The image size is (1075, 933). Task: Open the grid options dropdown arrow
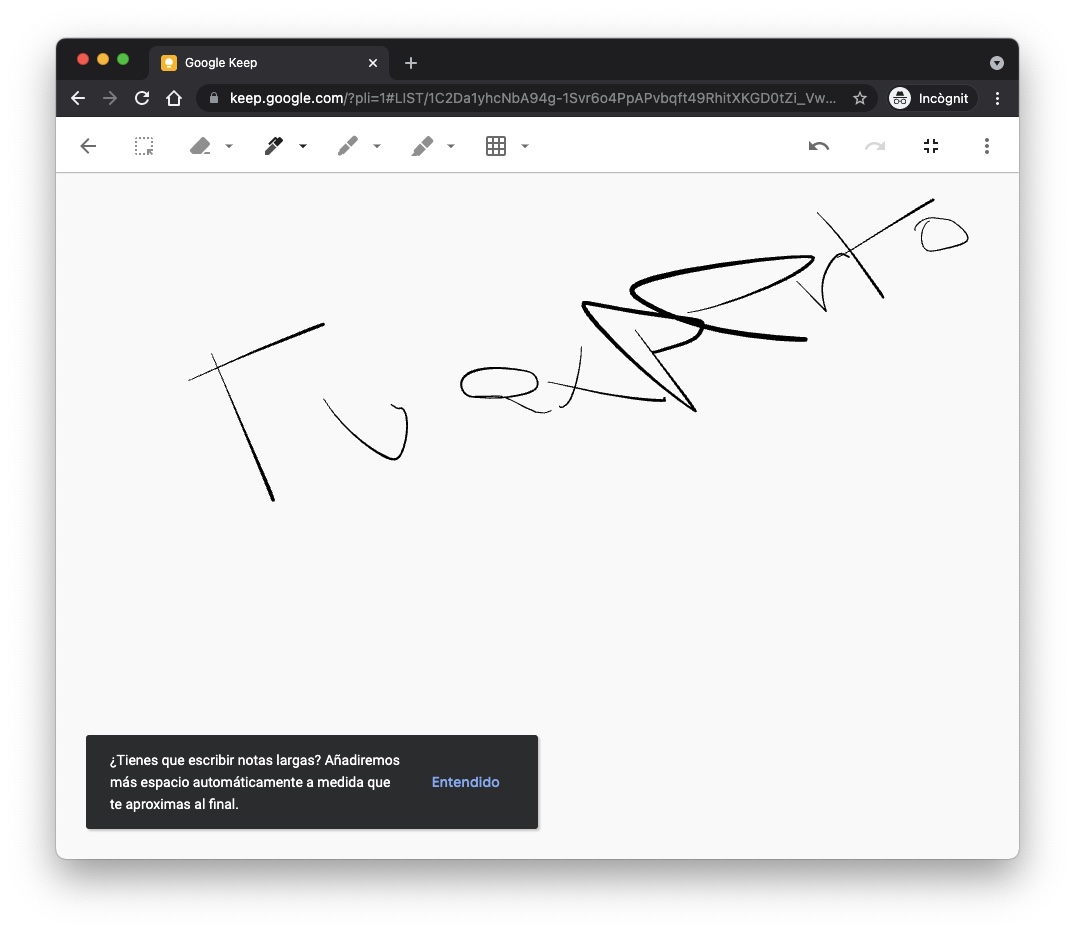pos(525,147)
